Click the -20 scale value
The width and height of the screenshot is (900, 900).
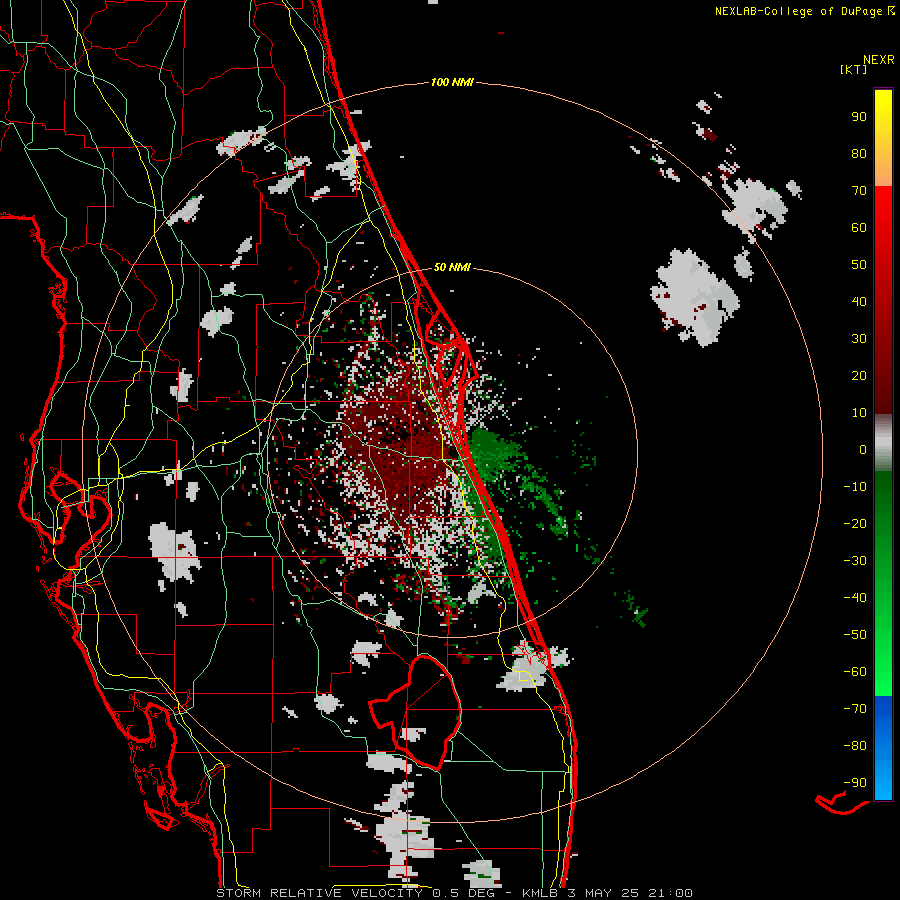coord(855,523)
